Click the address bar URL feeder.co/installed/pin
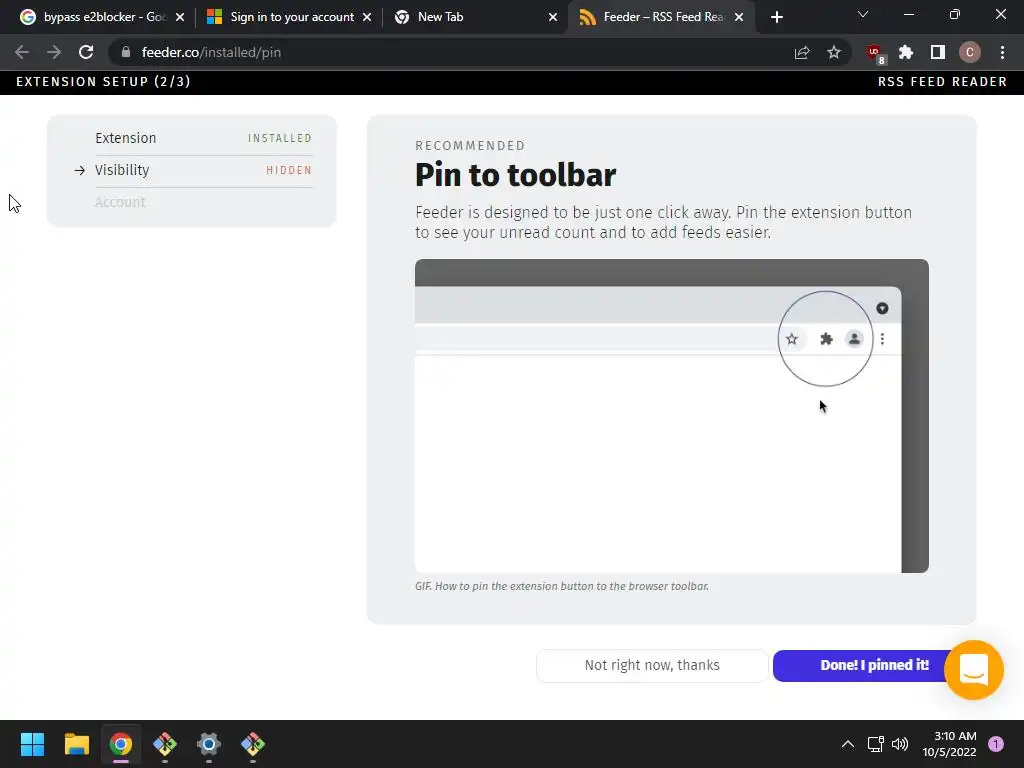This screenshot has height=768, width=1024. pos(211,52)
